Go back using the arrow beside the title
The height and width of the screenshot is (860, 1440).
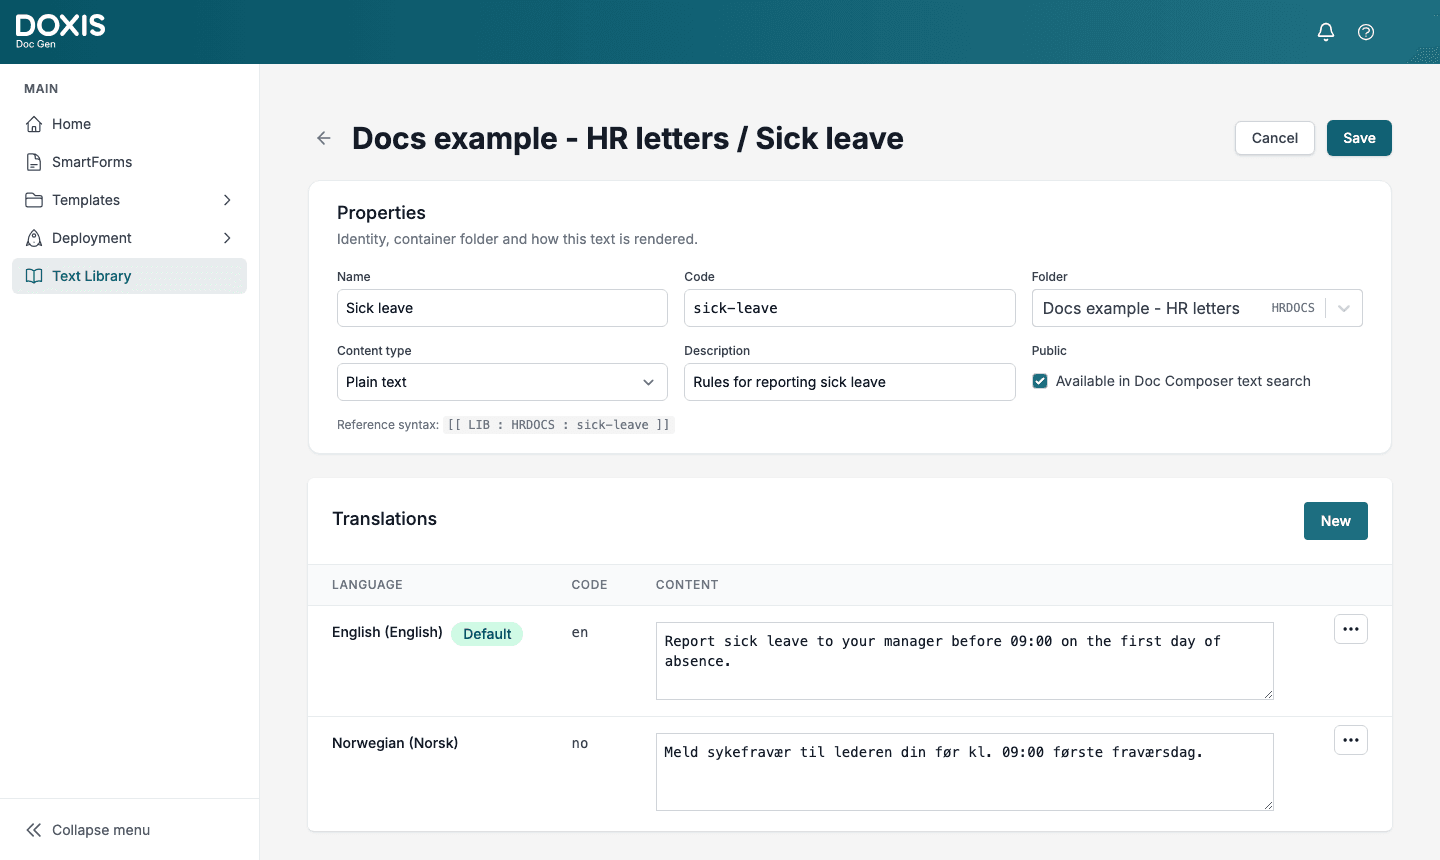click(x=324, y=138)
